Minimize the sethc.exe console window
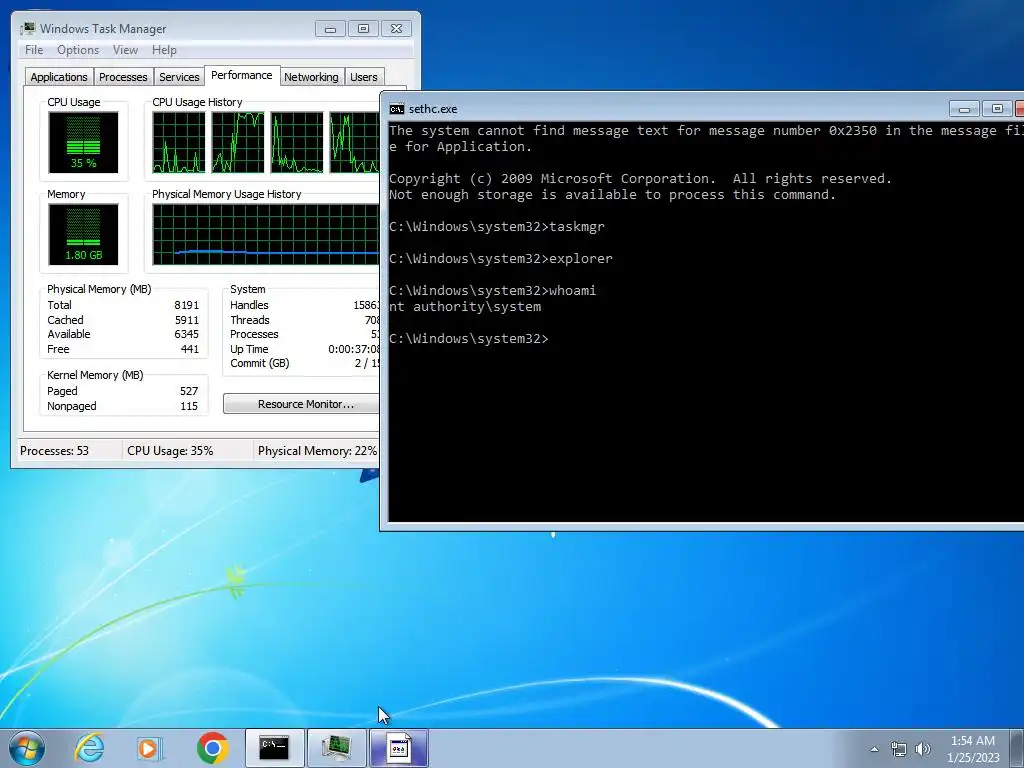The width and height of the screenshot is (1024, 768). point(964,109)
